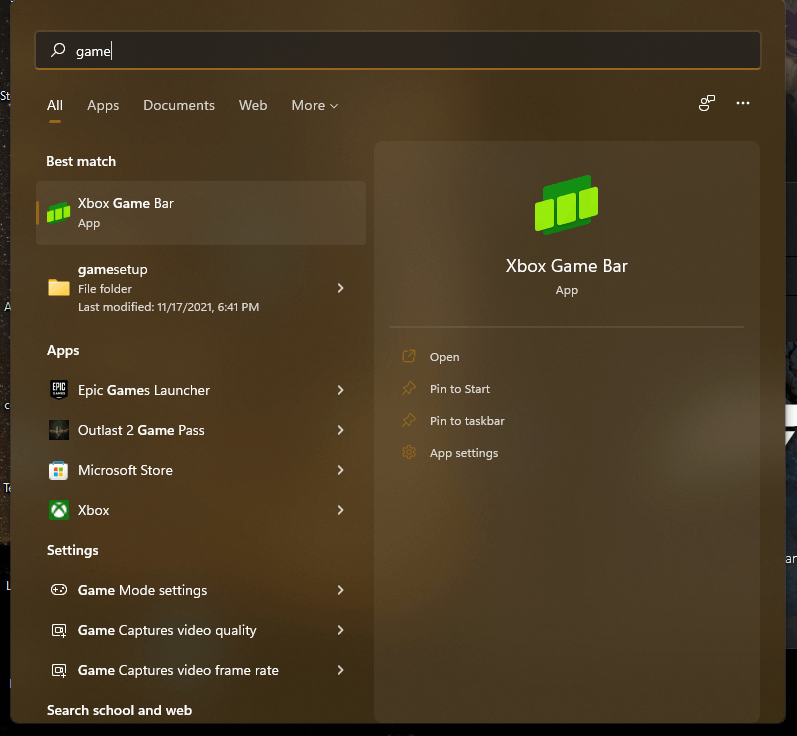Select the Epic Games Launcher result text
This screenshot has width=797, height=736.
144,390
